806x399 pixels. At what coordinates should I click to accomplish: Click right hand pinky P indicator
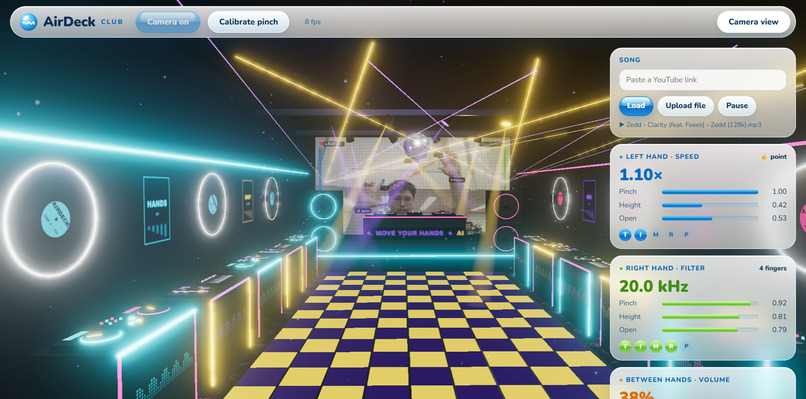(x=686, y=346)
